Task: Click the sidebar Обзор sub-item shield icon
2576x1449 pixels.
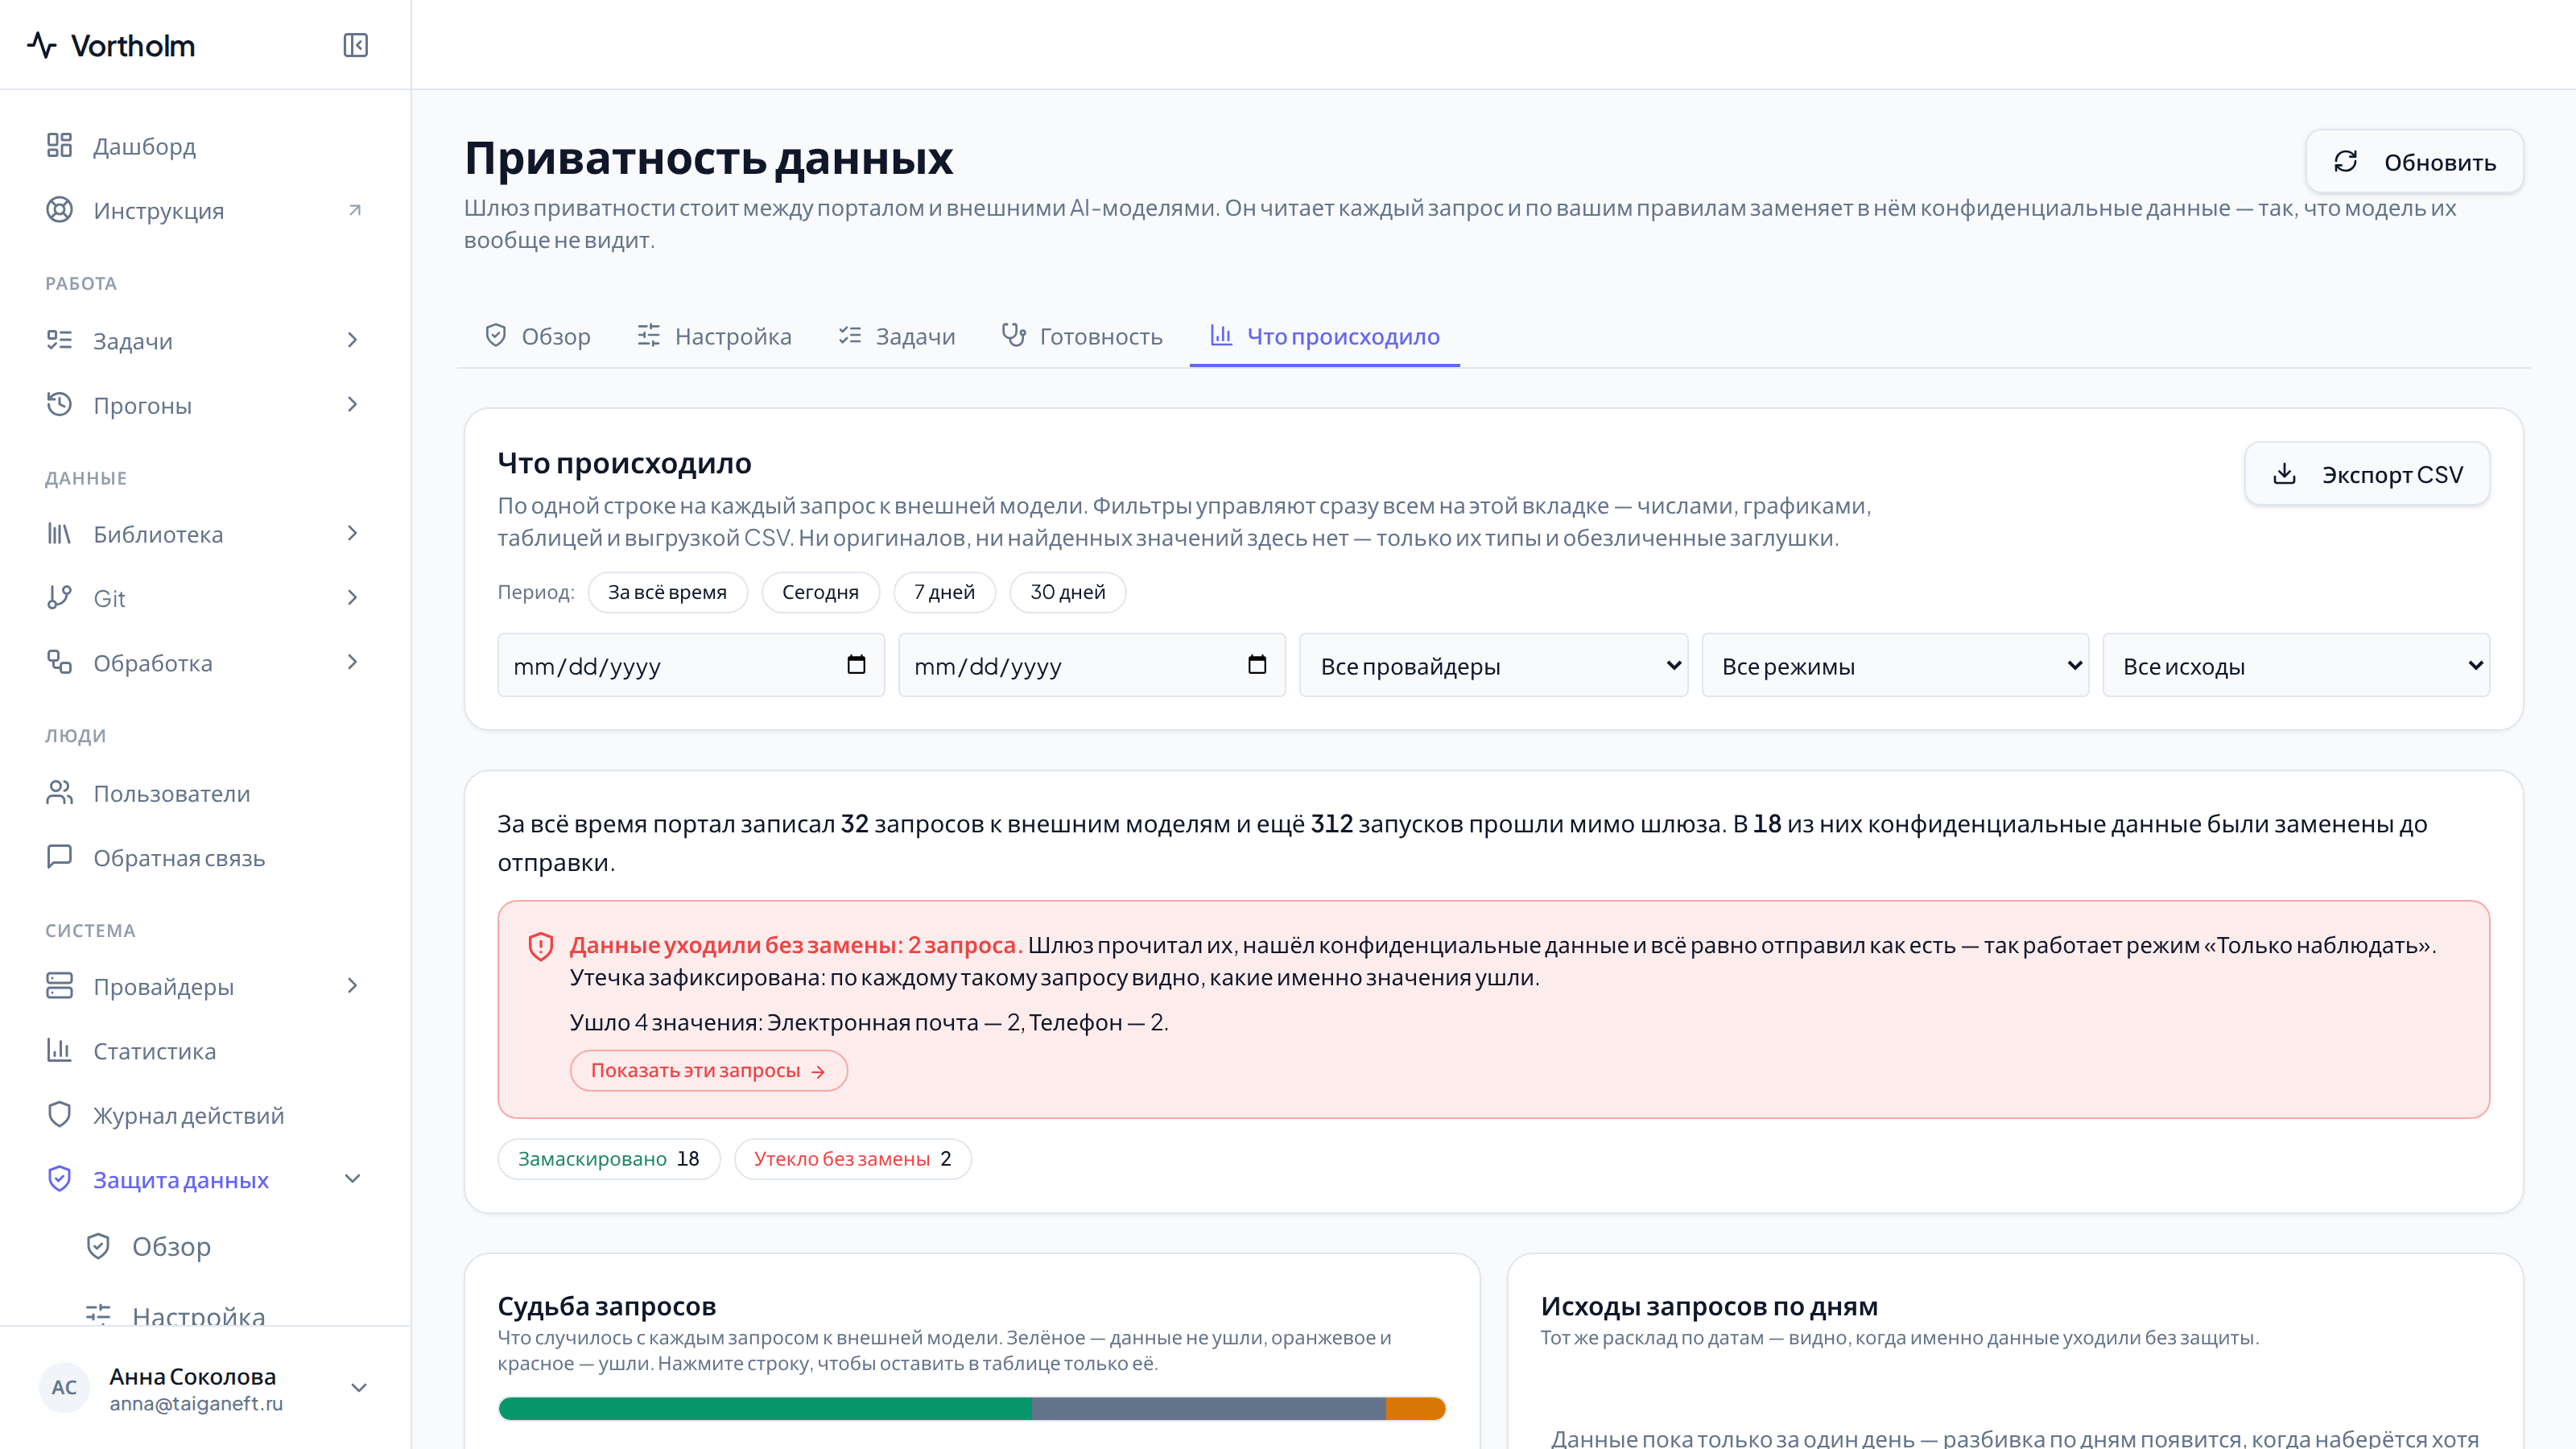Action: click(98, 1246)
